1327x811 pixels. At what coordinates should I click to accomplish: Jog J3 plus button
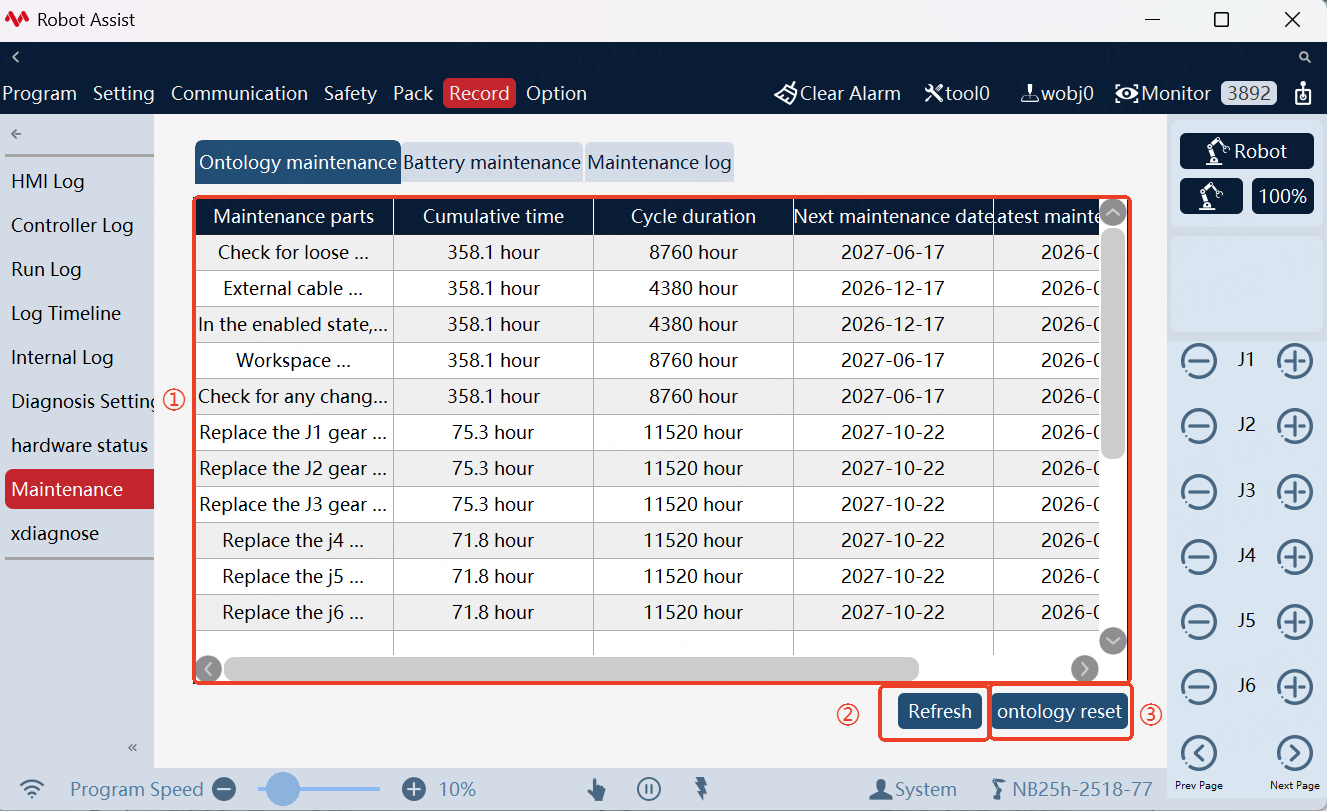click(1295, 491)
